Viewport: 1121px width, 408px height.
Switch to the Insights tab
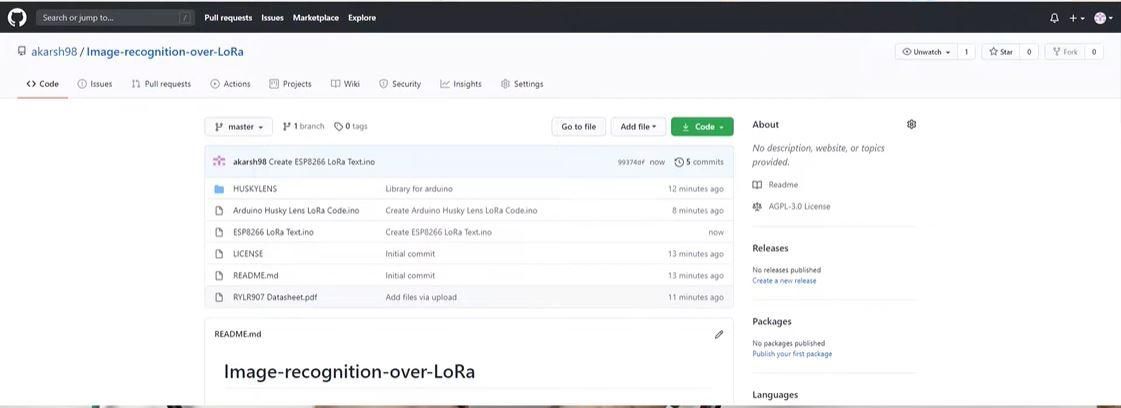click(460, 84)
